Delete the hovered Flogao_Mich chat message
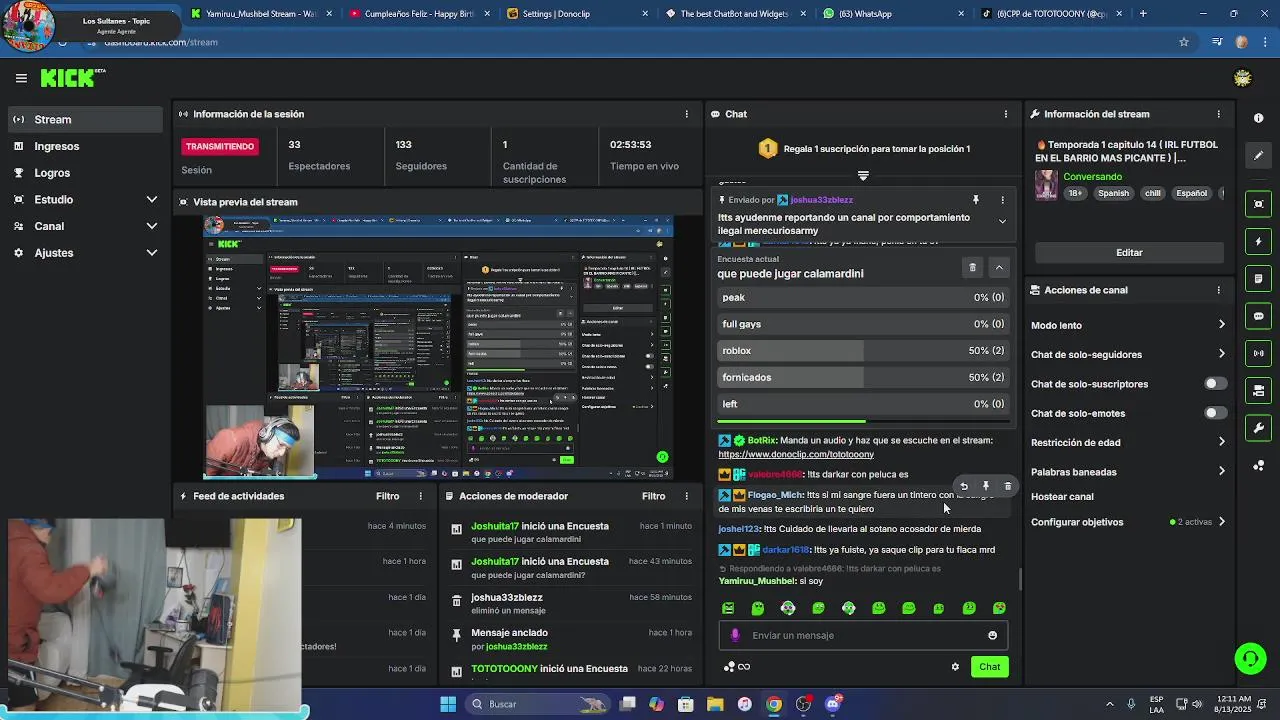Viewport: 1280px width, 720px height. 1007,486
